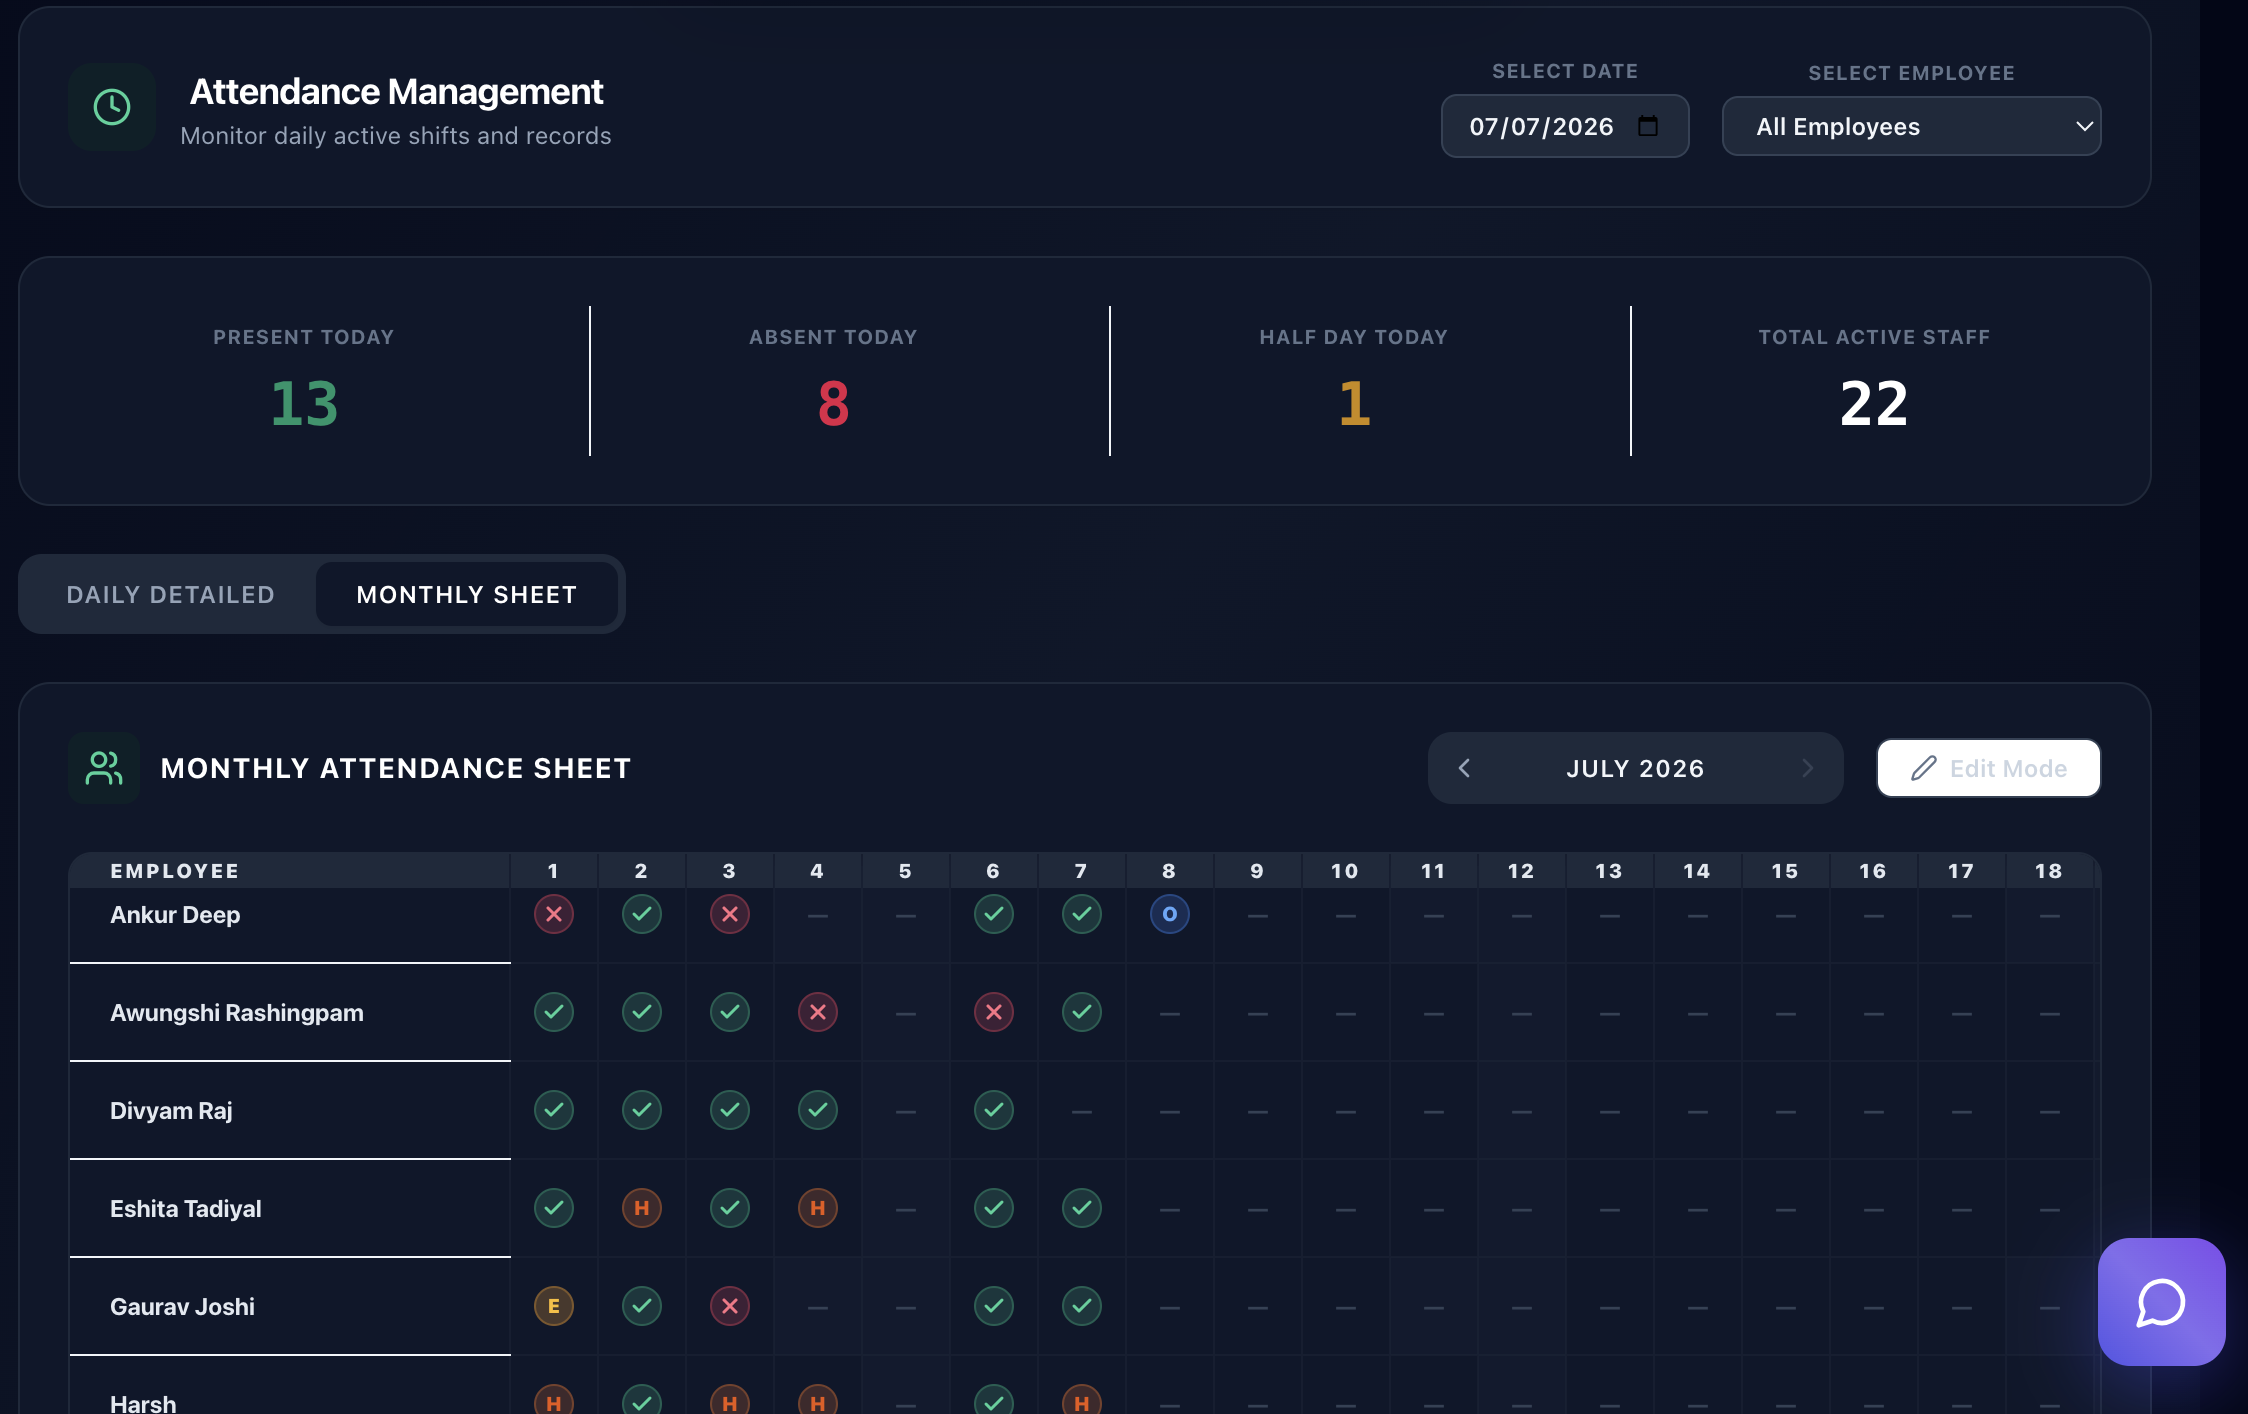Click Ankur Deep's O badge on day 8

coord(1170,914)
